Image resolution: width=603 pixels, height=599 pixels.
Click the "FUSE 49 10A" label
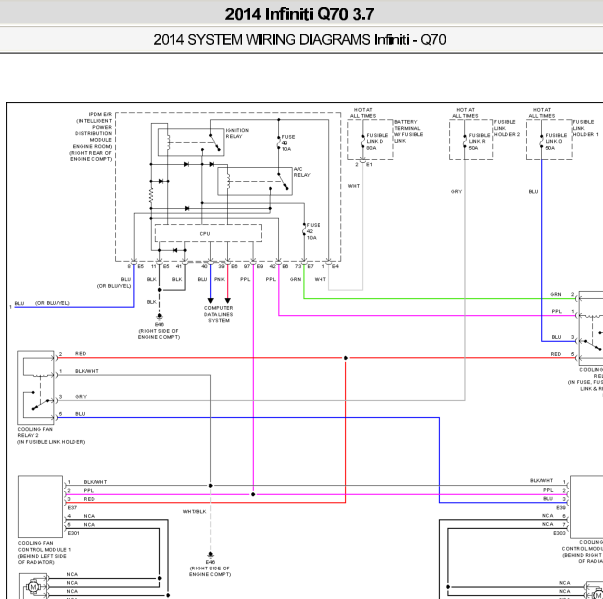point(288,143)
